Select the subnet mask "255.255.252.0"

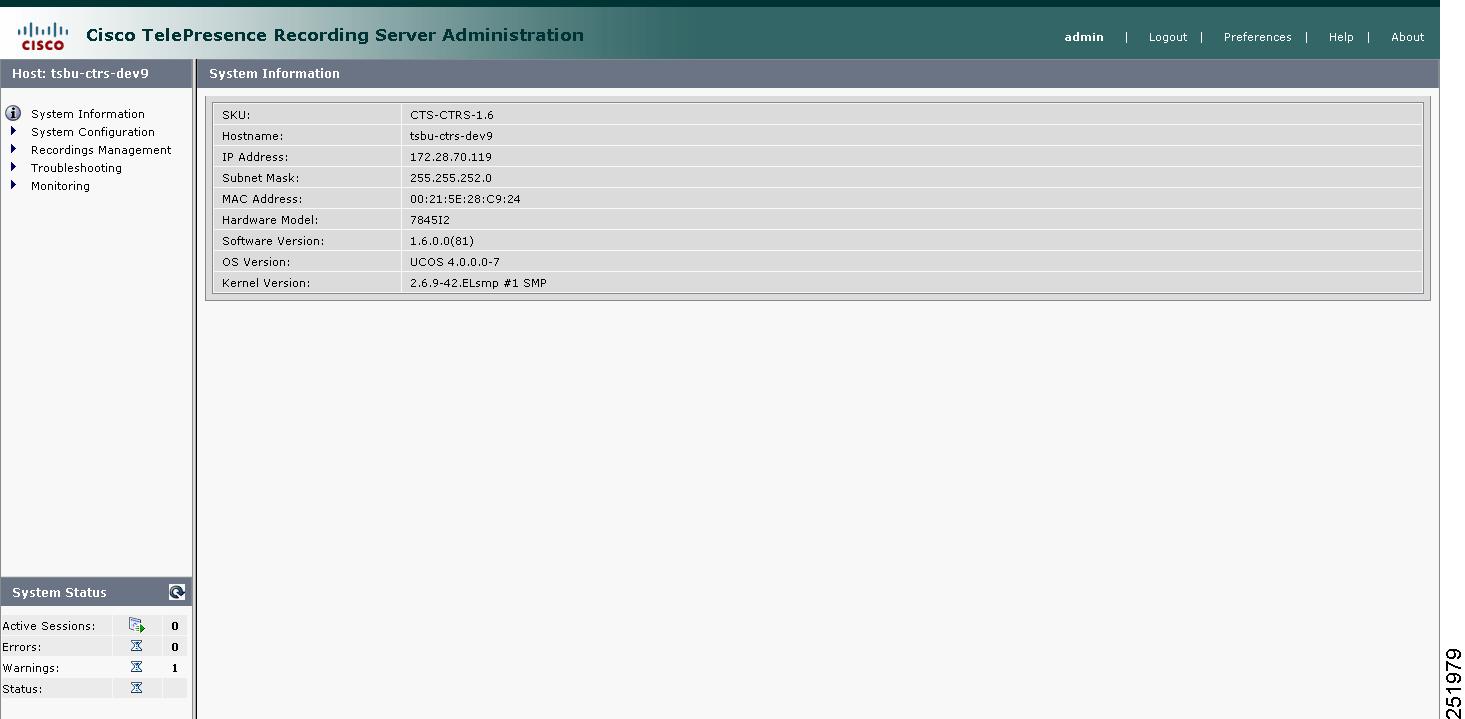point(451,178)
